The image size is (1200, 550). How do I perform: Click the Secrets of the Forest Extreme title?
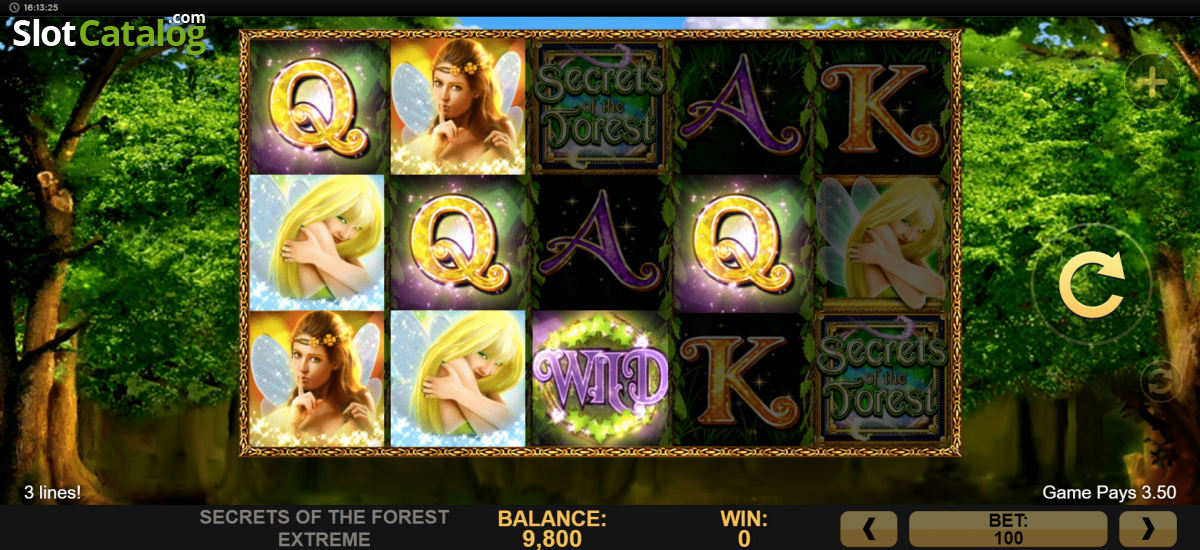pyautogui.click(x=324, y=528)
